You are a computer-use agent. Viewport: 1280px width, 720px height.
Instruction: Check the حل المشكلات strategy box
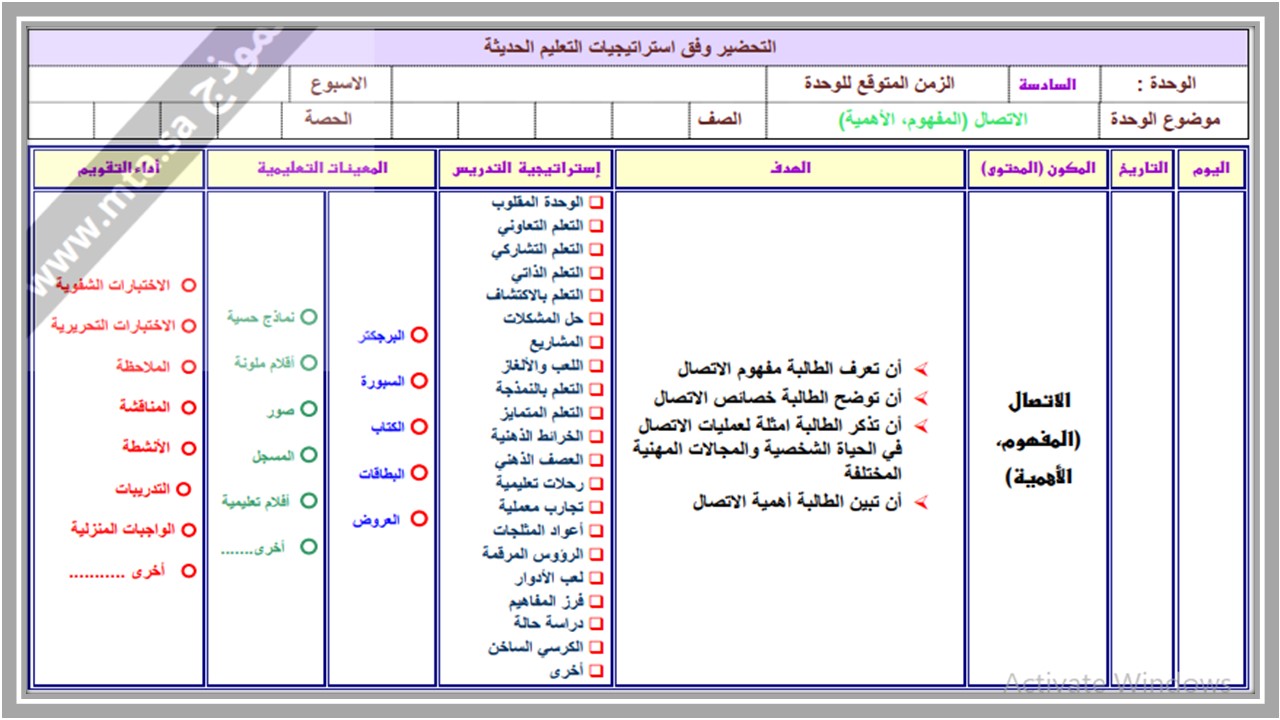pyautogui.click(x=596, y=319)
